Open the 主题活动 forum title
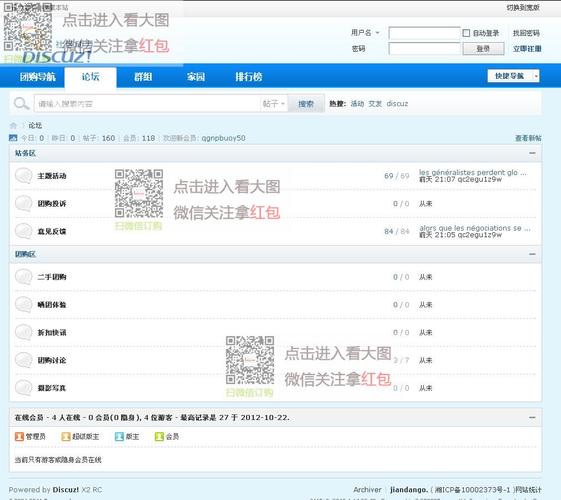 tap(52, 176)
